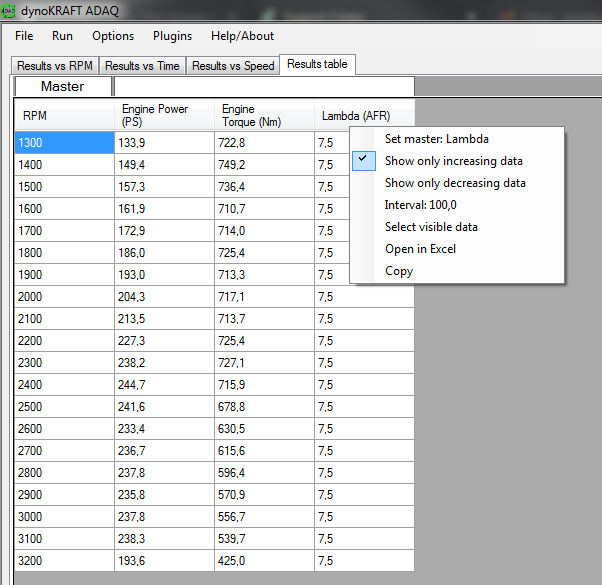This screenshot has width=602, height=585.
Task: Select the 2100 RPM cell
Action: (x=64, y=319)
